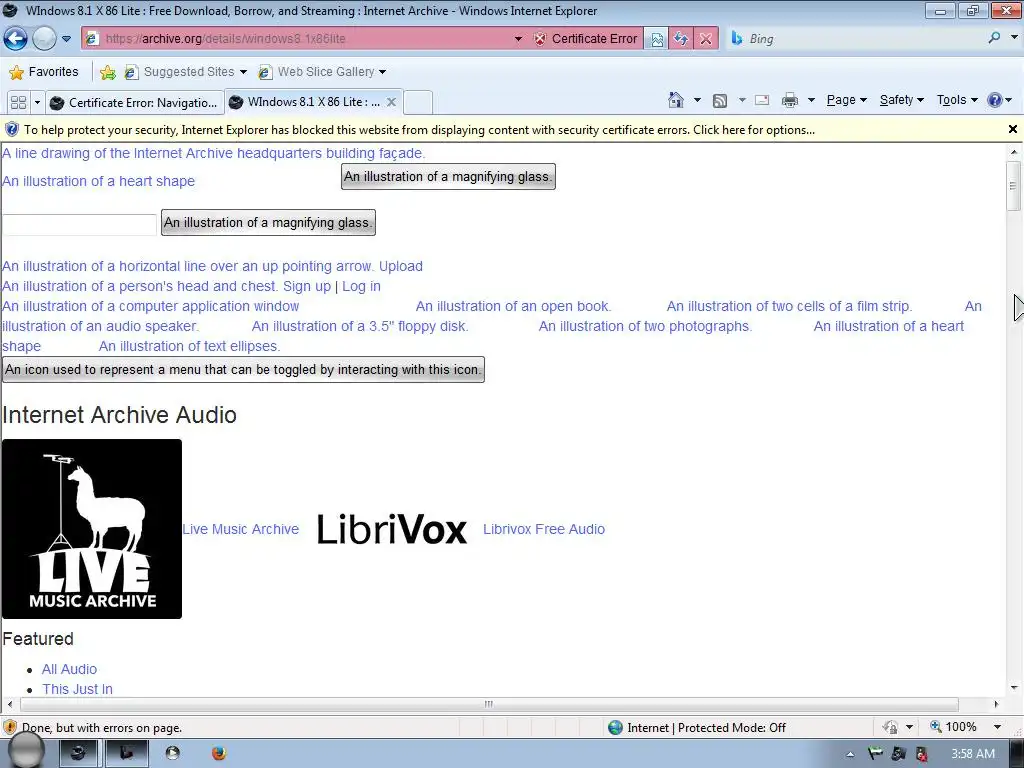Open the Internet Archive headquarters drawing link
This screenshot has width=1024, height=768.
pos(214,153)
